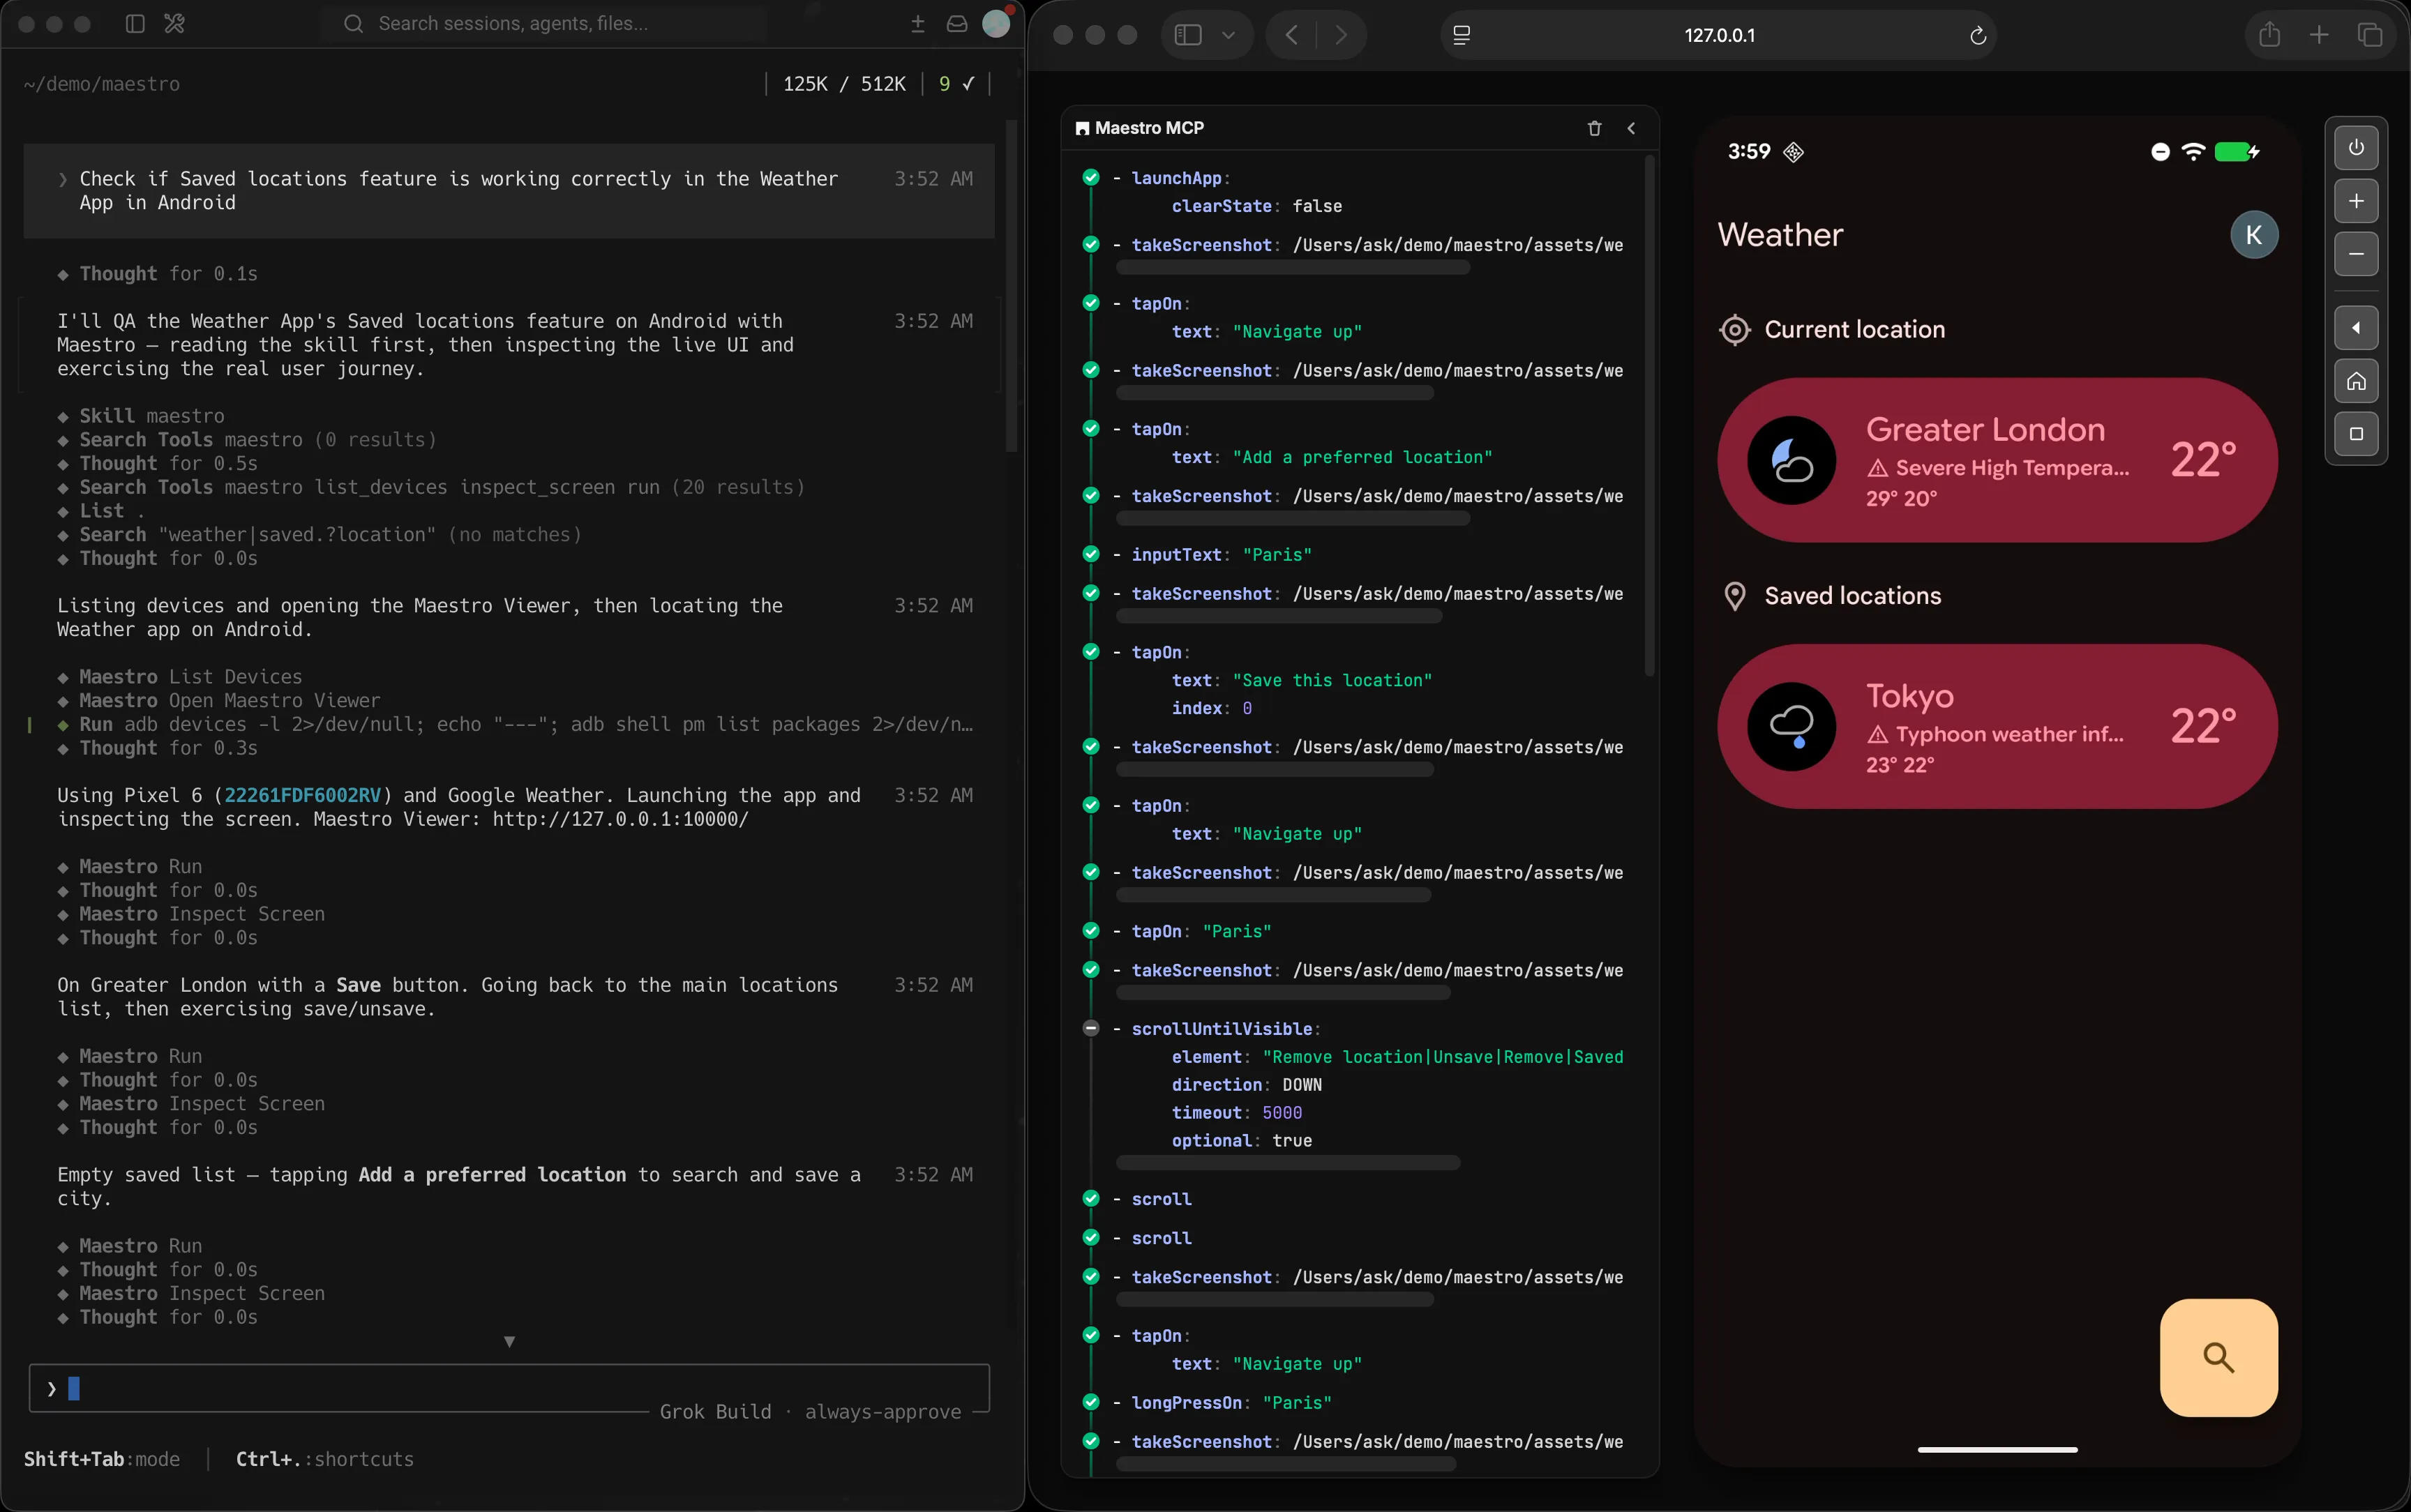
Task: Click the power button in emulator controls
Action: click(2356, 148)
